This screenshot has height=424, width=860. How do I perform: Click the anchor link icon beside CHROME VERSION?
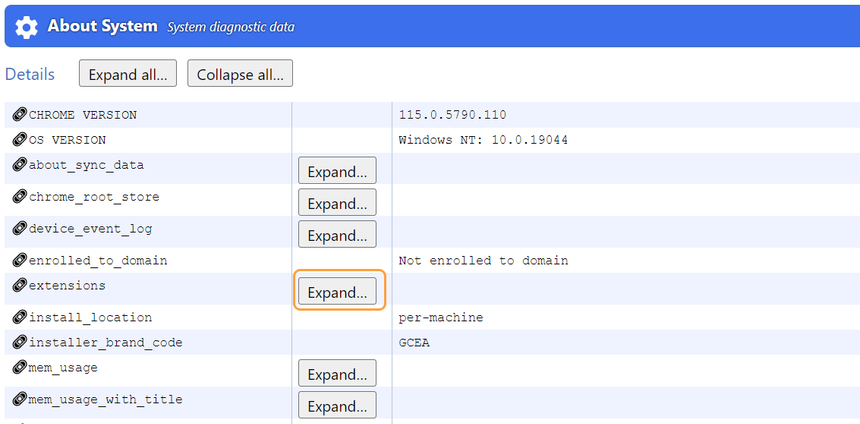[20, 115]
